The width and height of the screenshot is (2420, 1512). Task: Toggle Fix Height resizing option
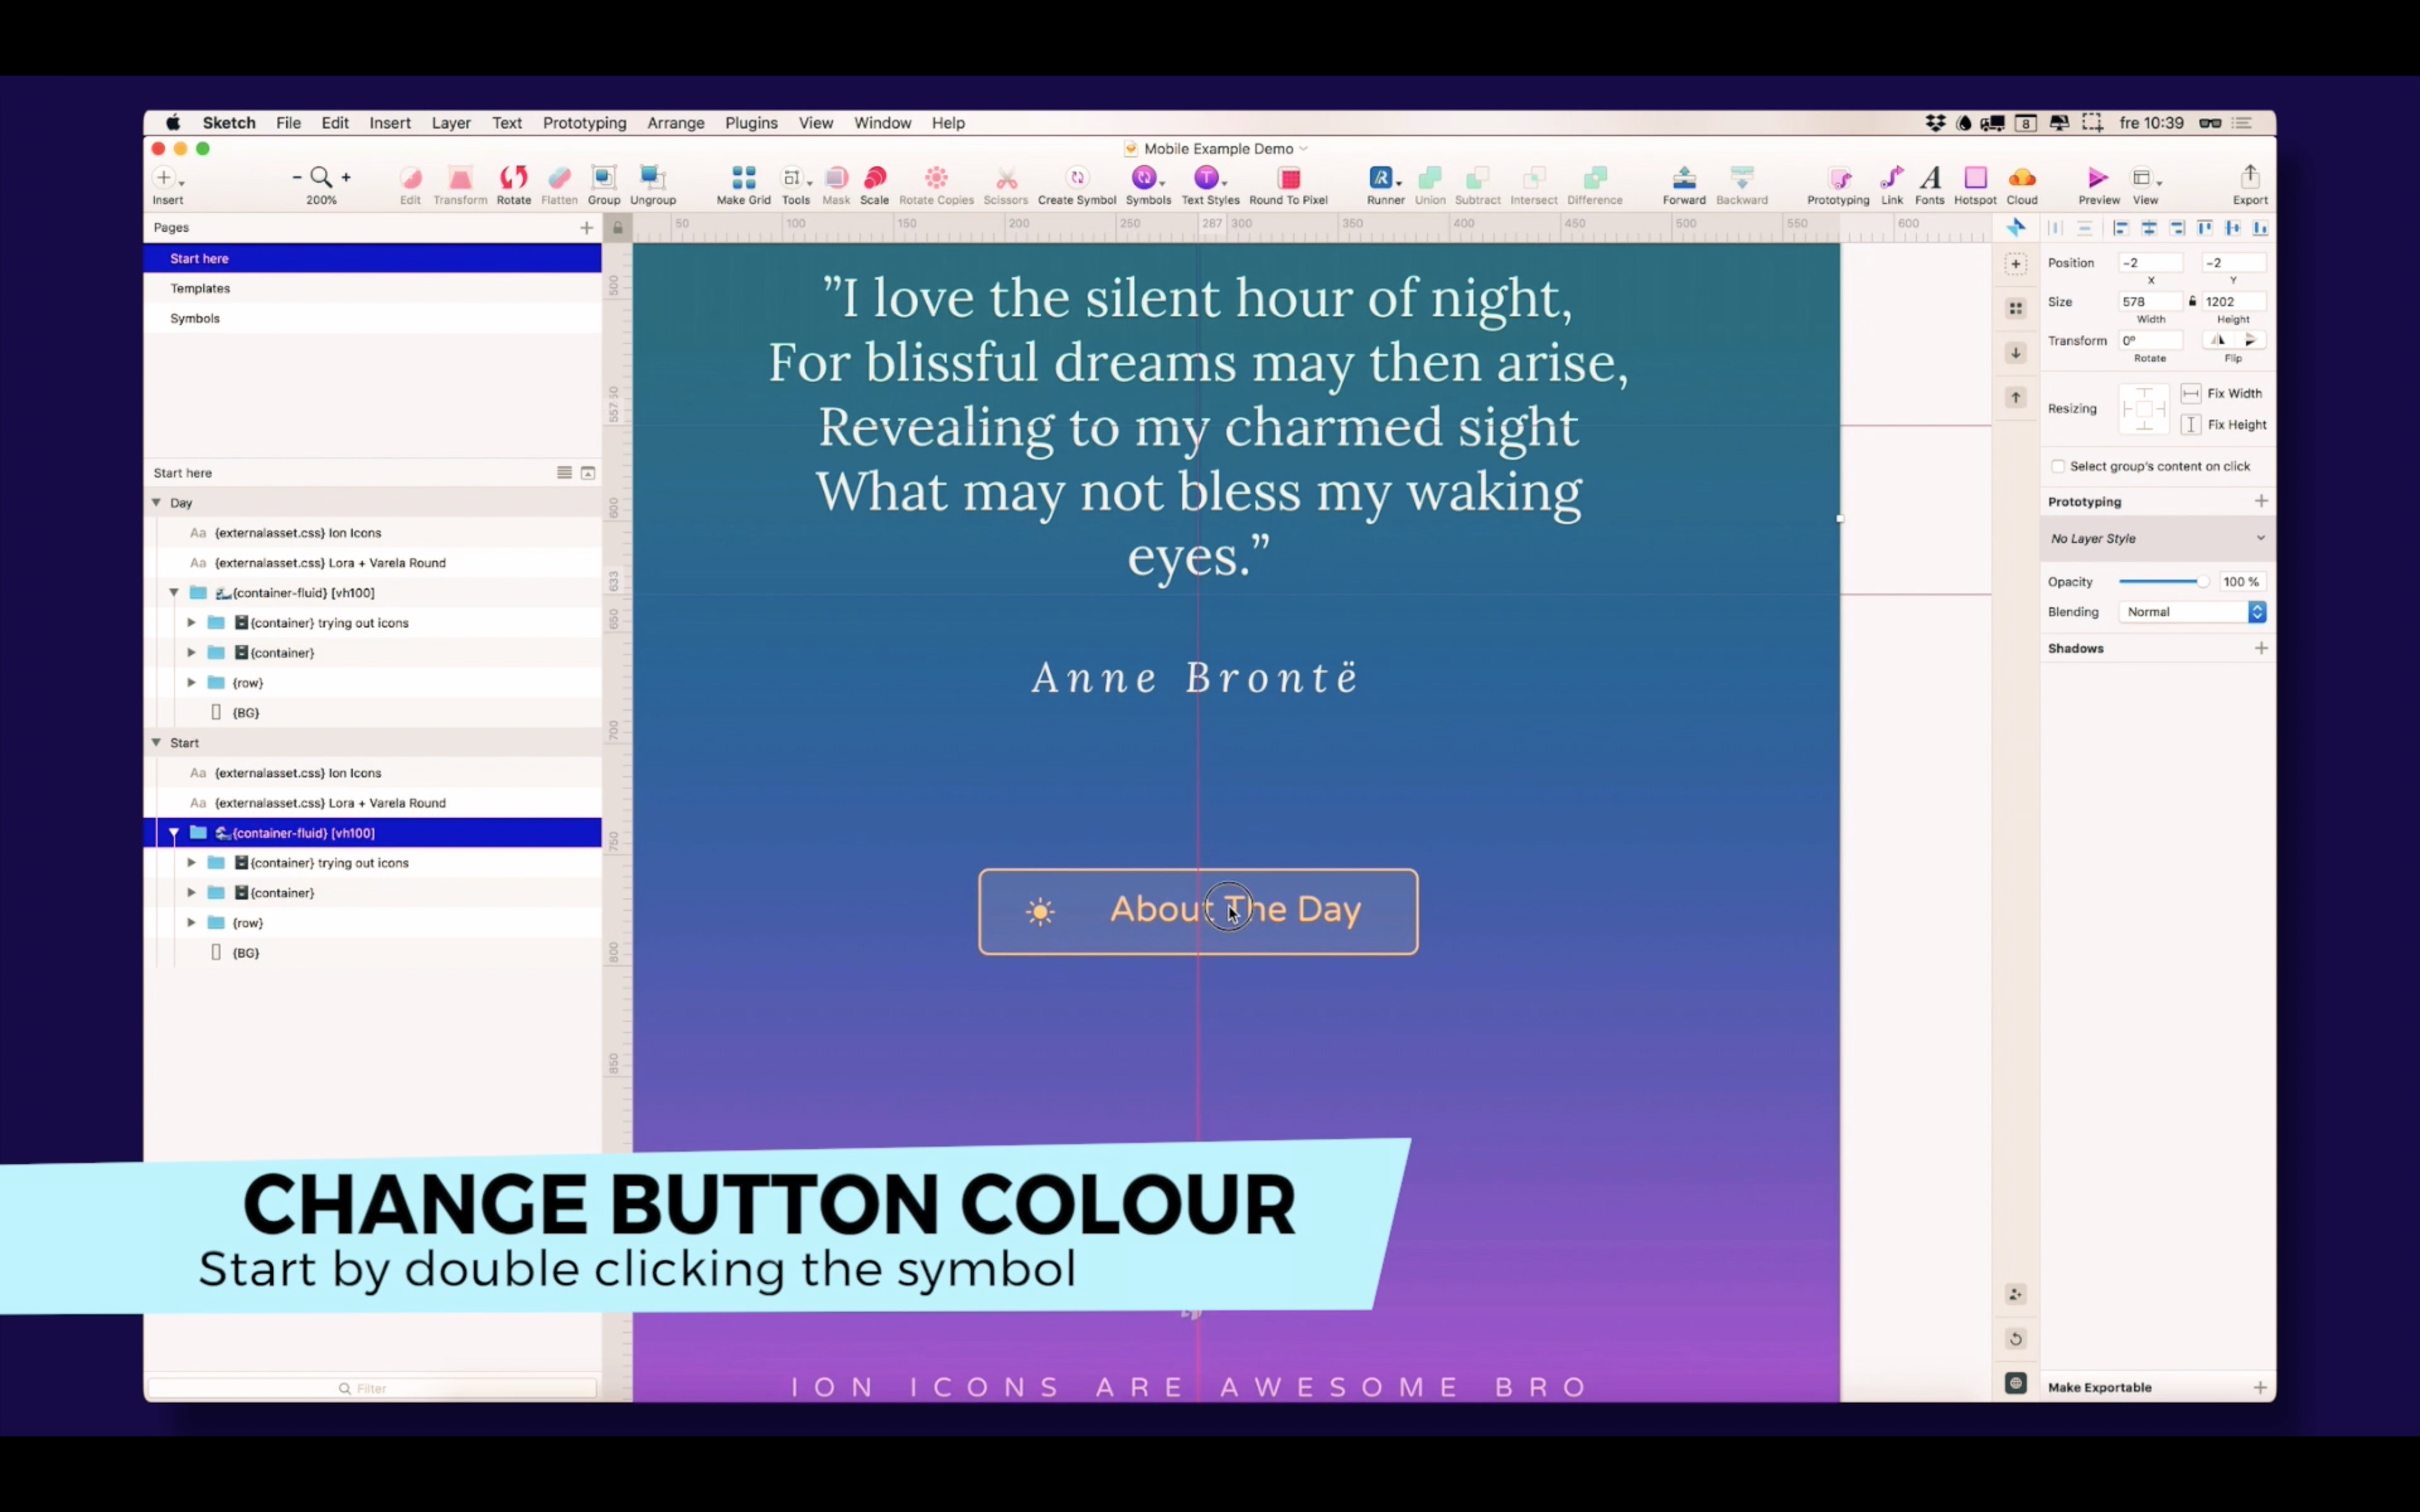tap(2190, 424)
